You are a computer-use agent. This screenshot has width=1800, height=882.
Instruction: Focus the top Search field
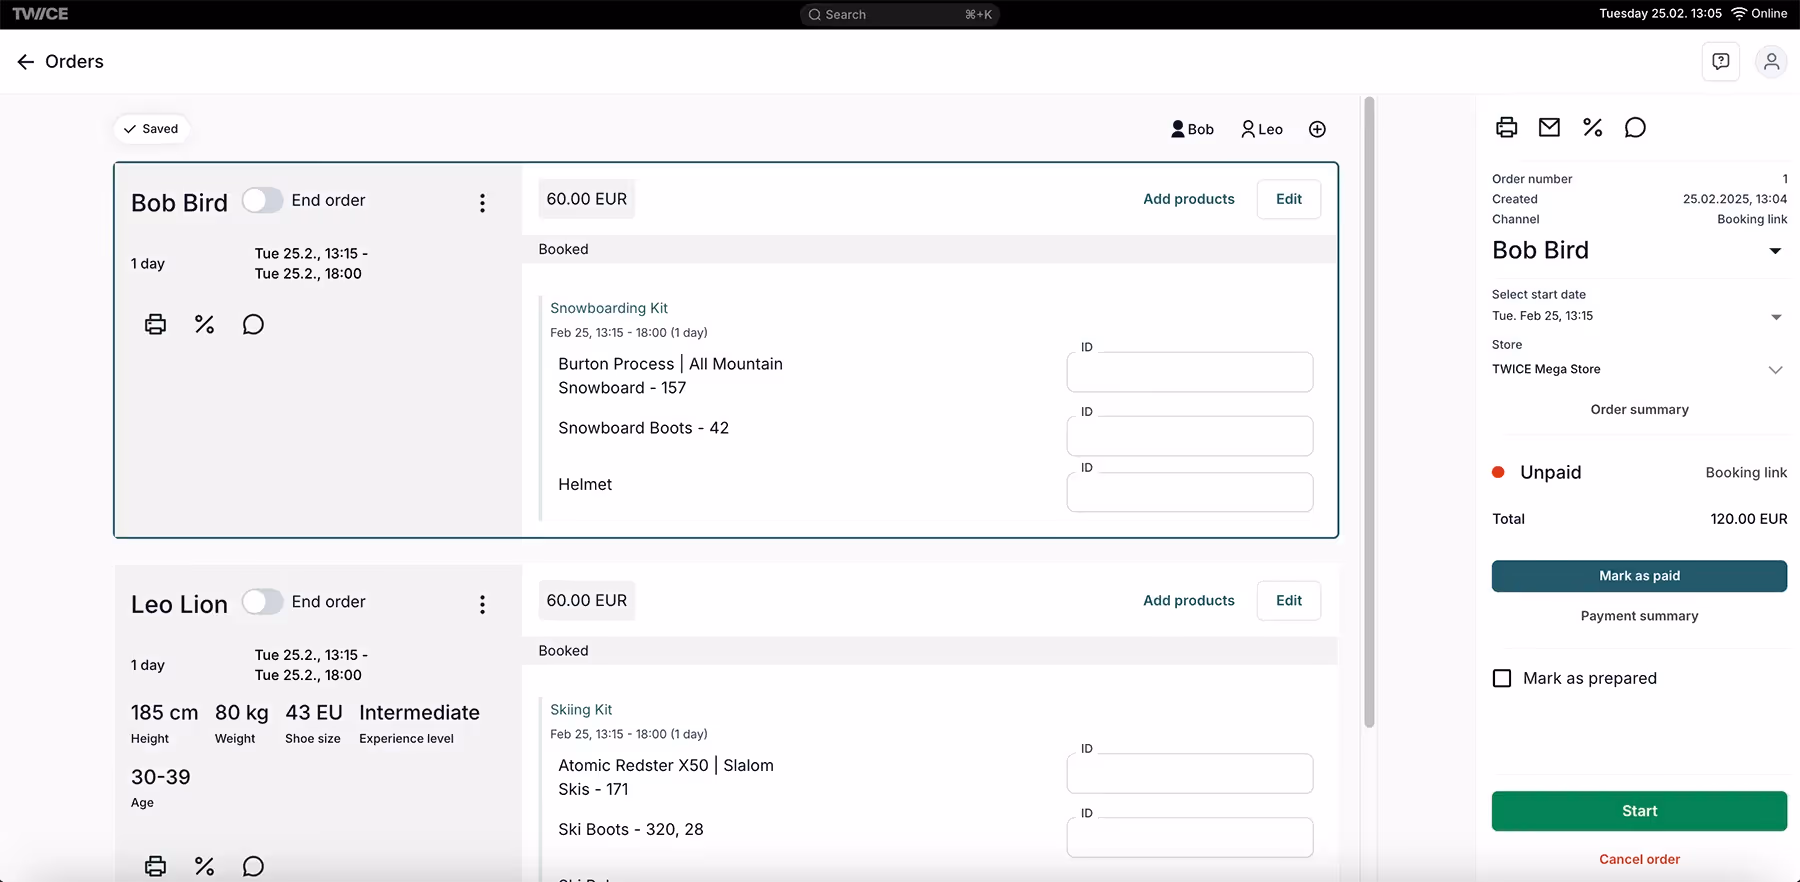900,15
